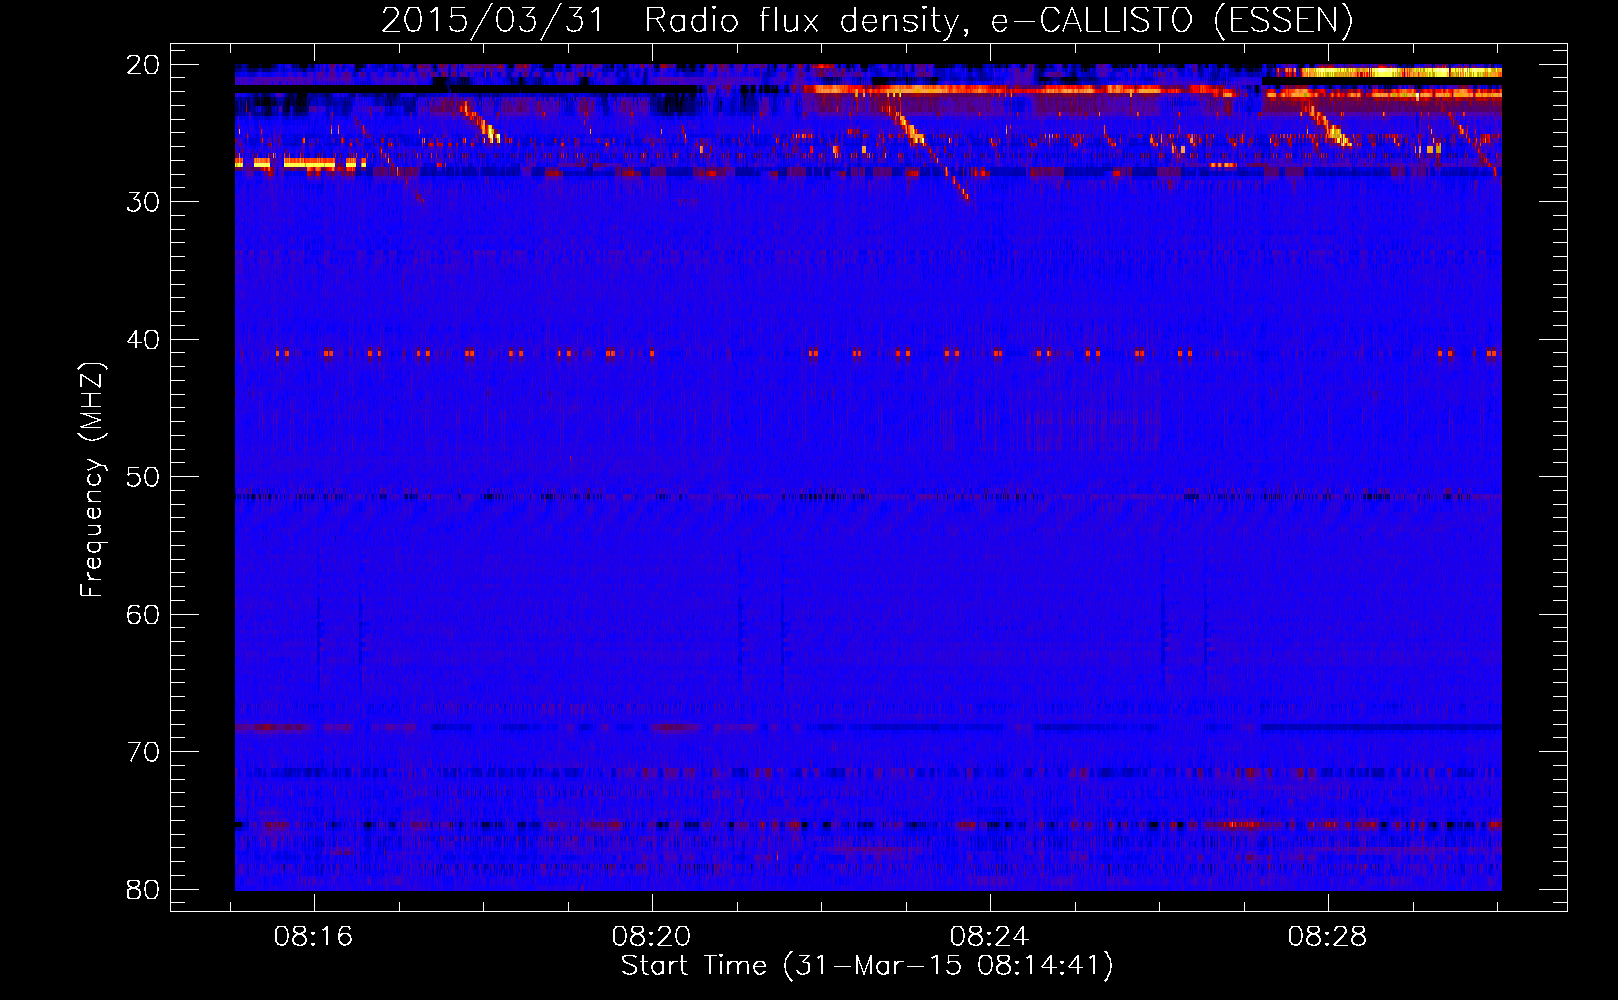Click the bright yellow burst near 27 MHz at the start

[300, 163]
